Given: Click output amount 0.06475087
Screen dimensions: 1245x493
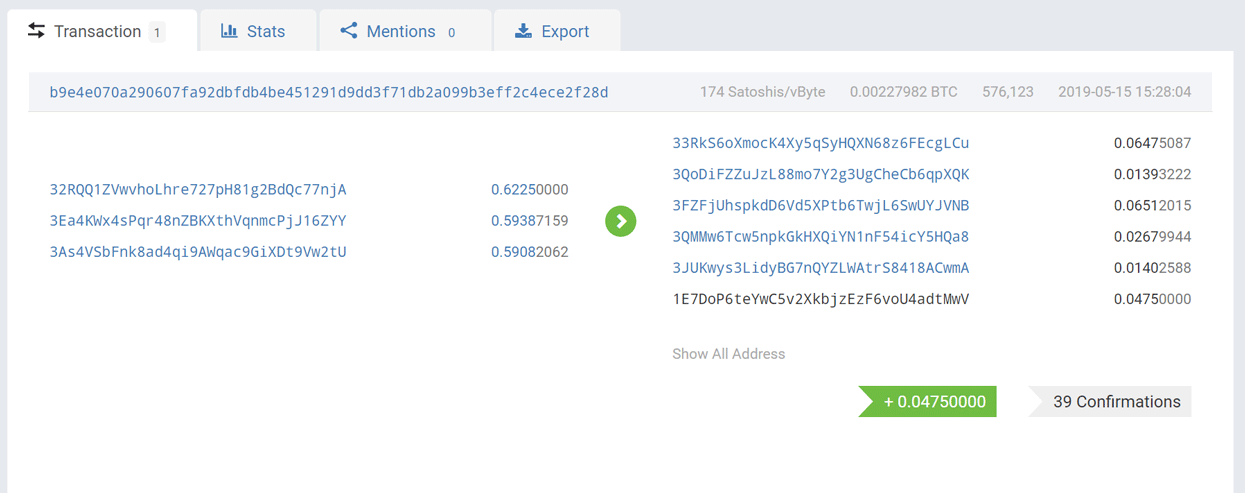Looking at the screenshot, I should tap(1153, 143).
